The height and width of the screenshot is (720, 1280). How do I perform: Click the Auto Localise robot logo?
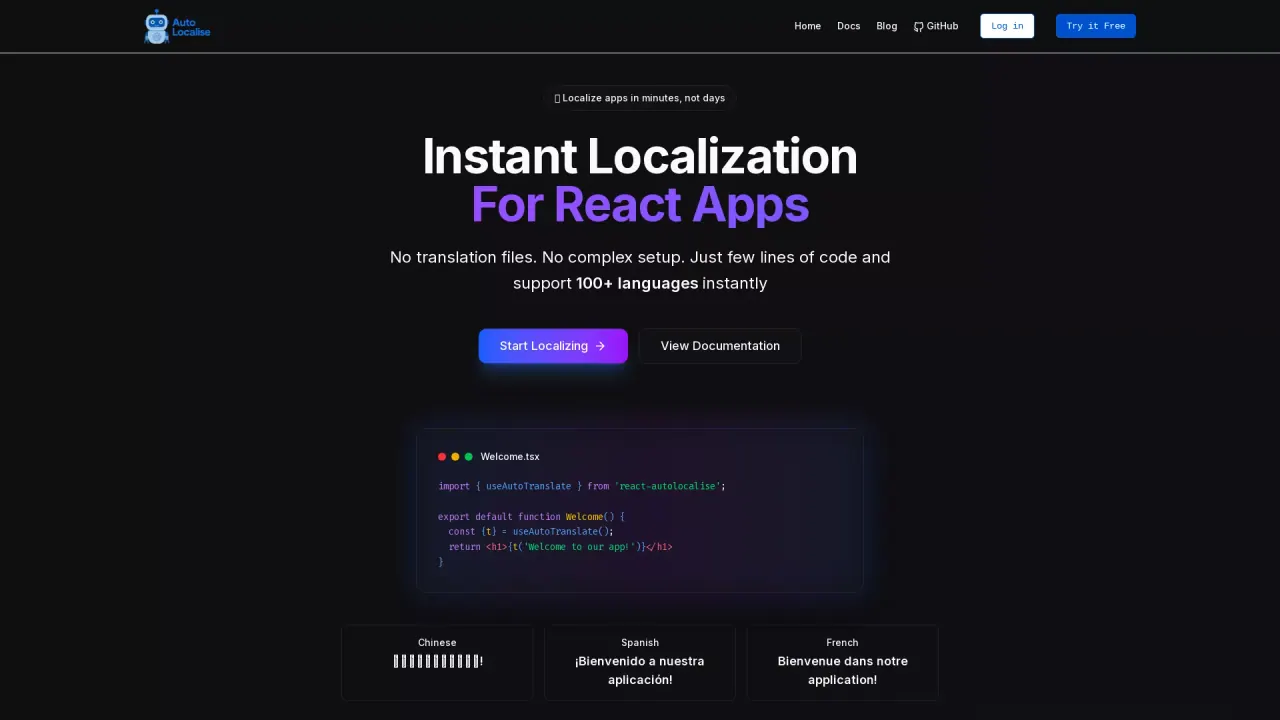click(177, 26)
